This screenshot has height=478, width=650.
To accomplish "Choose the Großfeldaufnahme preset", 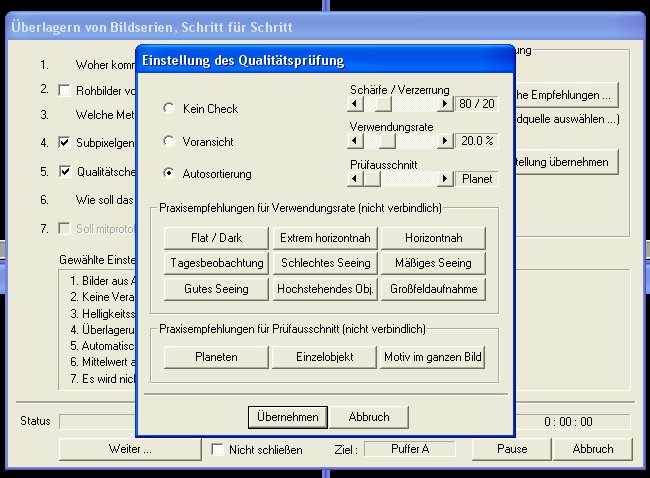I will click(432, 289).
